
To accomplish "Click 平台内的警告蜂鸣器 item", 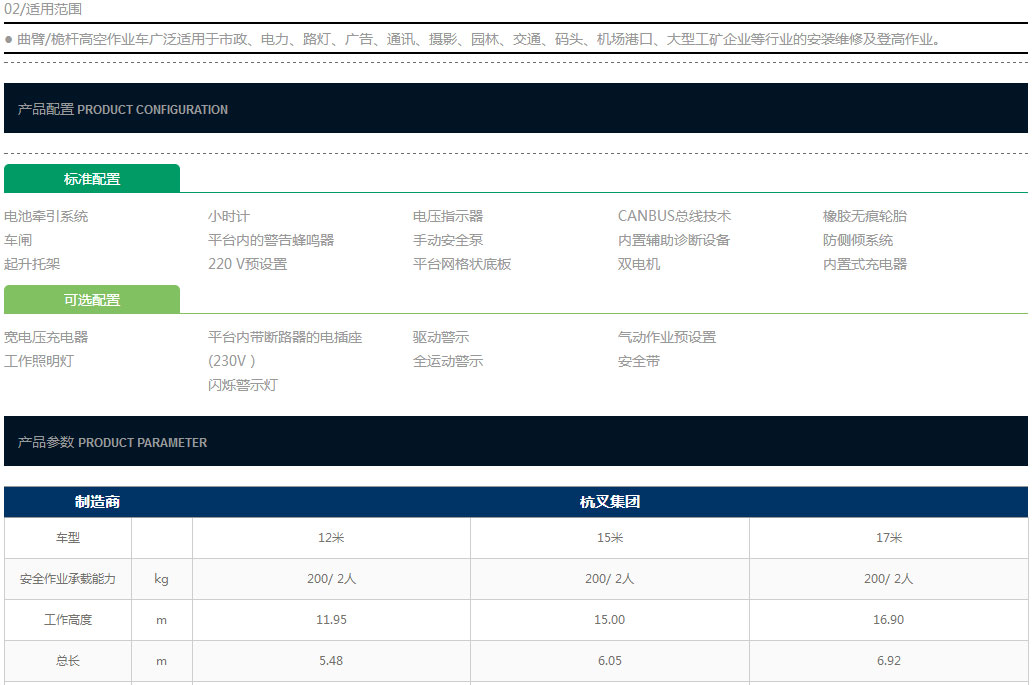I will (x=271, y=240).
